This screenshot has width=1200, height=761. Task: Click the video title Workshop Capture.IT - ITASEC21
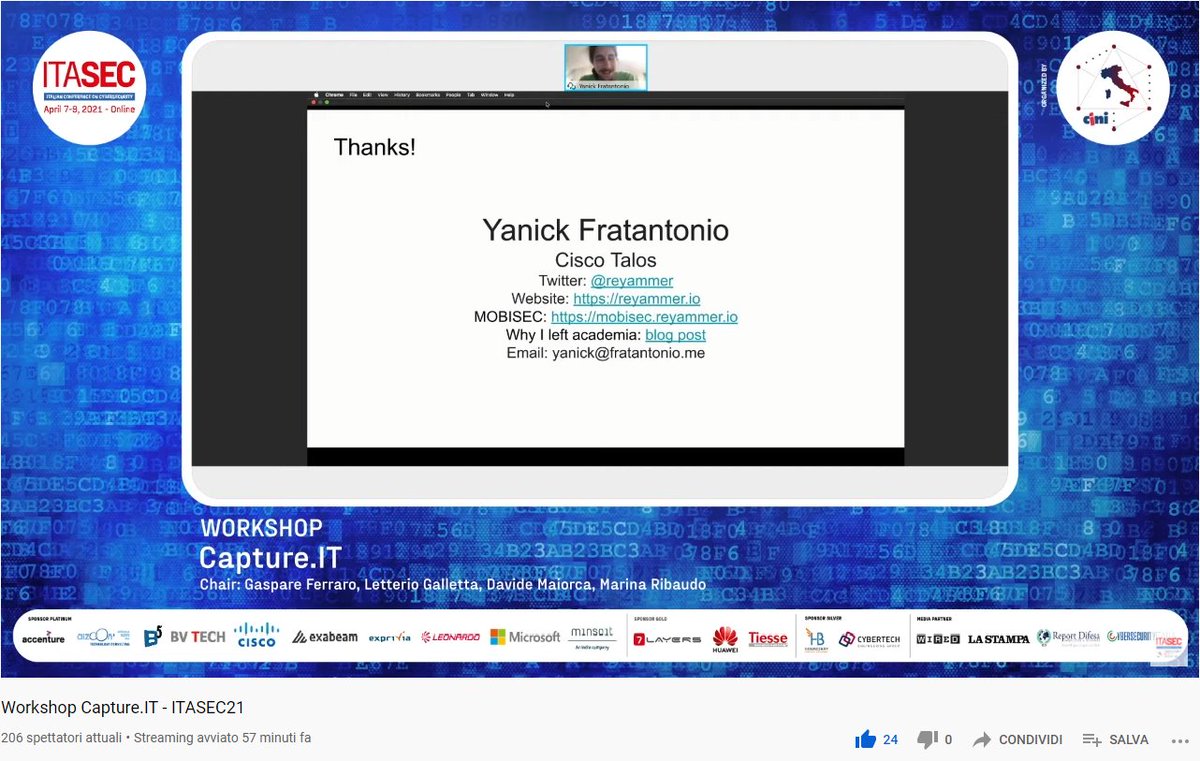pyautogui.click(x=123, y=708)
